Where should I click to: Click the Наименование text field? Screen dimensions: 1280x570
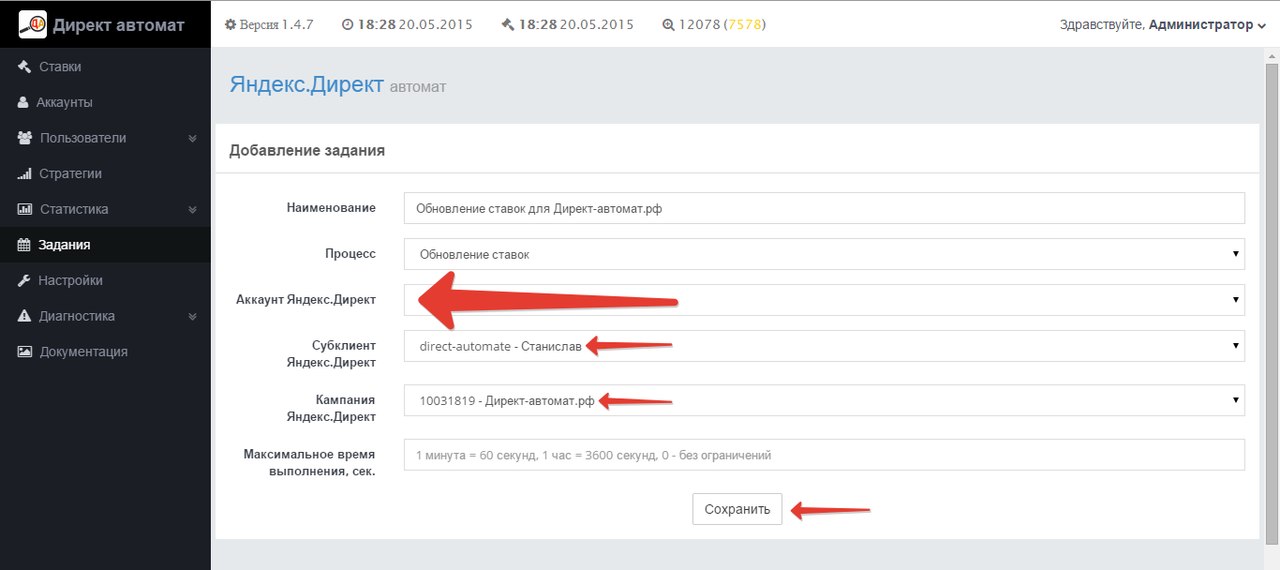(824, 208)
